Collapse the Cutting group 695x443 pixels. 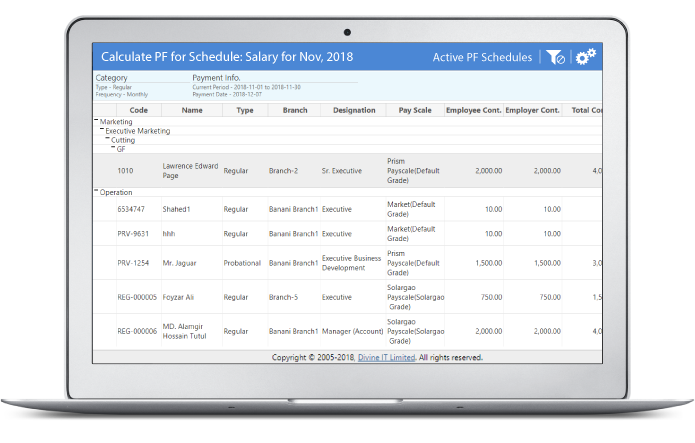click(x=107, y=139)
